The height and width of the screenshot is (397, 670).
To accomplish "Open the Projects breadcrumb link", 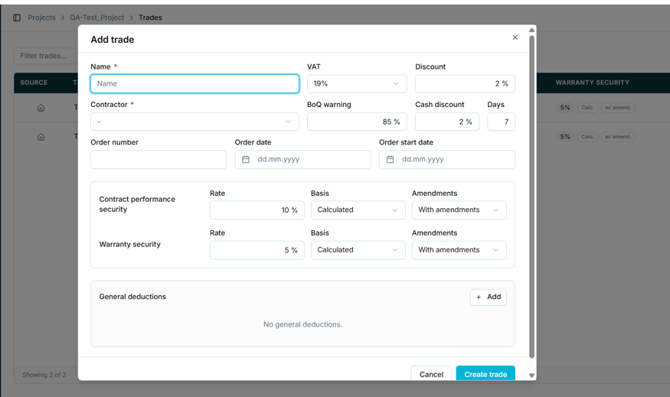I will tap(41, 18).
